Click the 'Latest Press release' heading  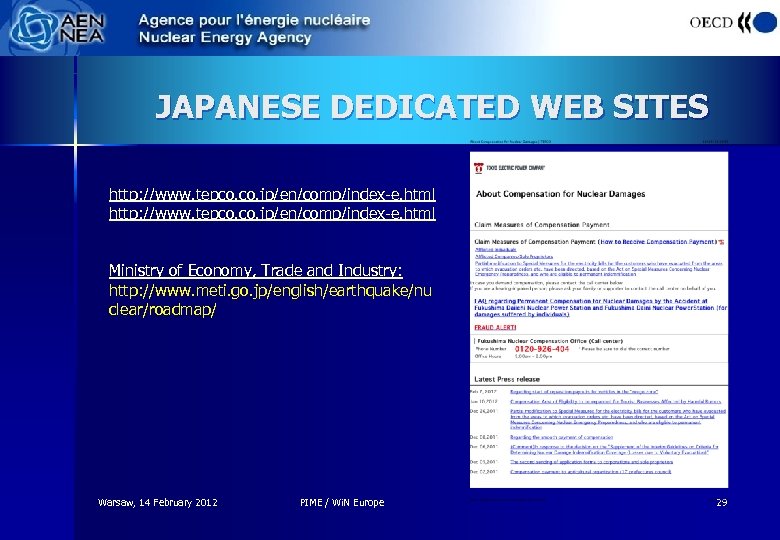click(507, 379)
